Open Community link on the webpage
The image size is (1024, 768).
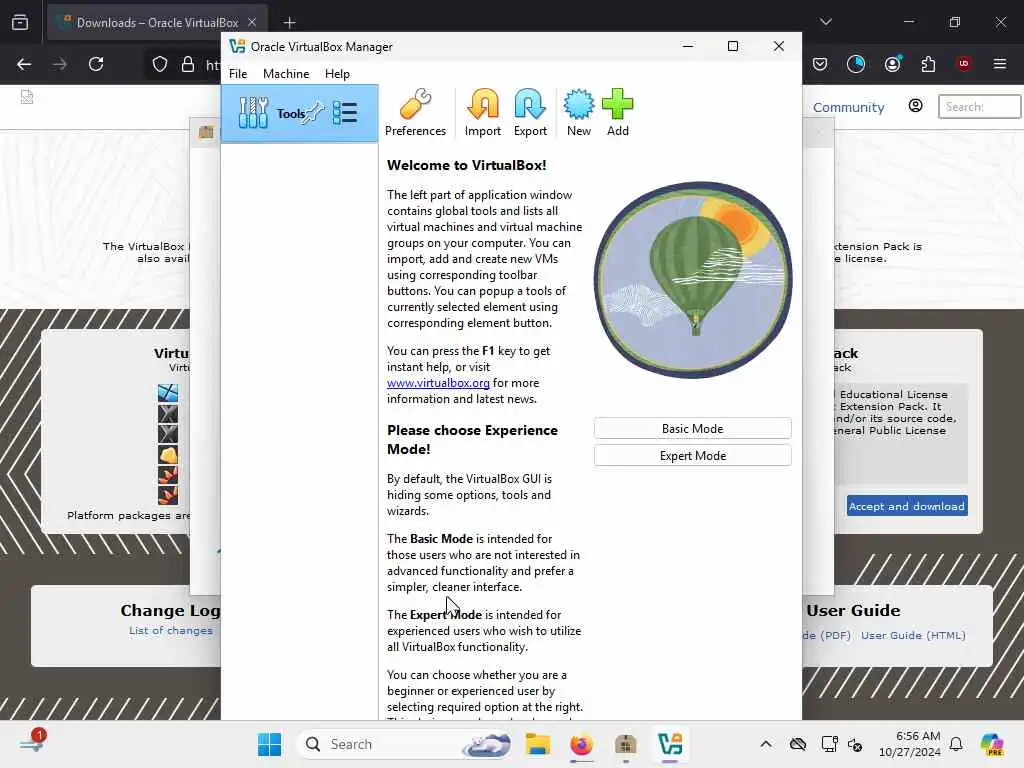tap(848, 107)
